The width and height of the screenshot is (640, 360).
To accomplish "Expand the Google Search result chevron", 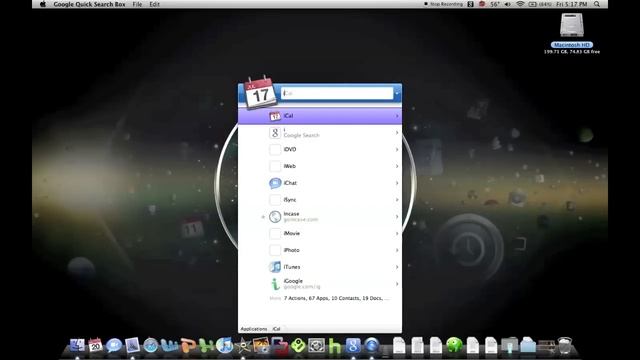I will click(397, 133).
